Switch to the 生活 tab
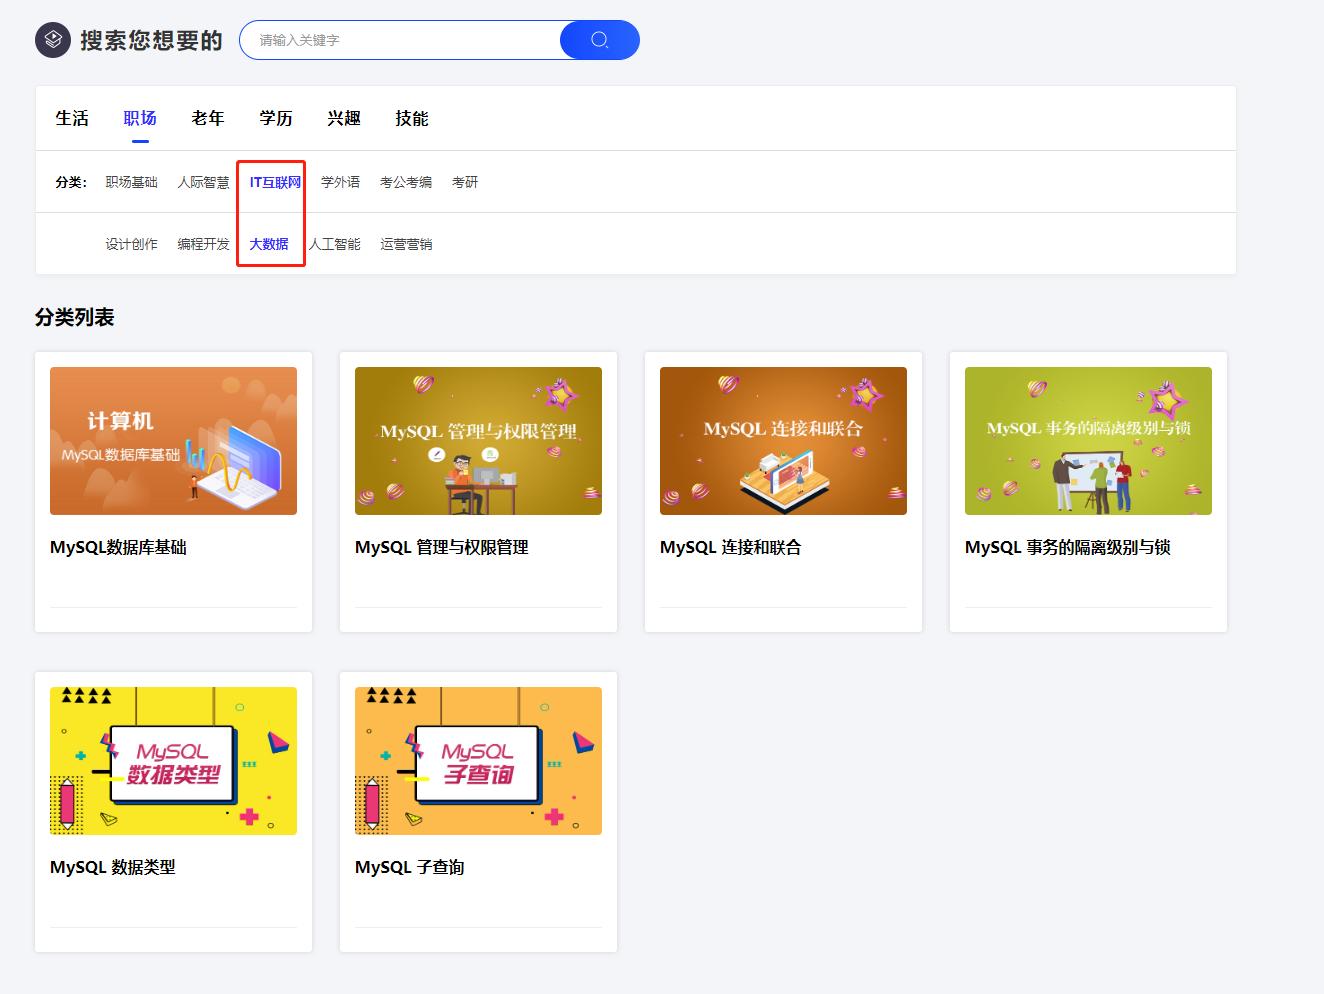Image resolution: width=1324 pixels, height=994 pixels. click(x=71, y=118)
